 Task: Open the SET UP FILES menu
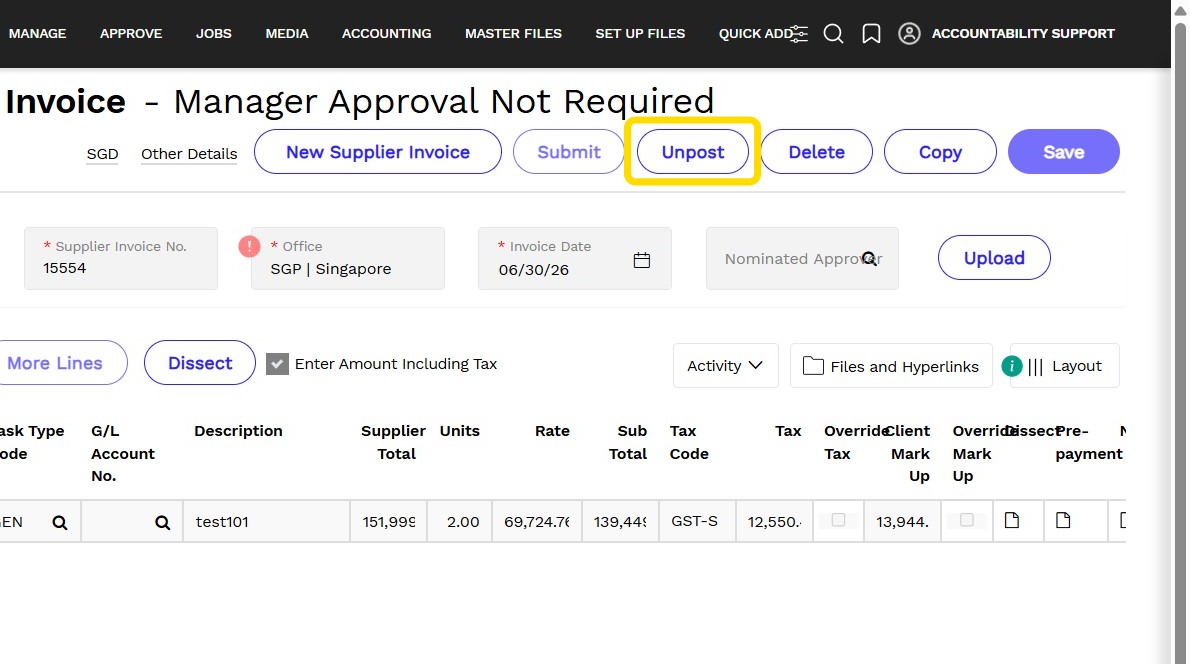(640, 33)
